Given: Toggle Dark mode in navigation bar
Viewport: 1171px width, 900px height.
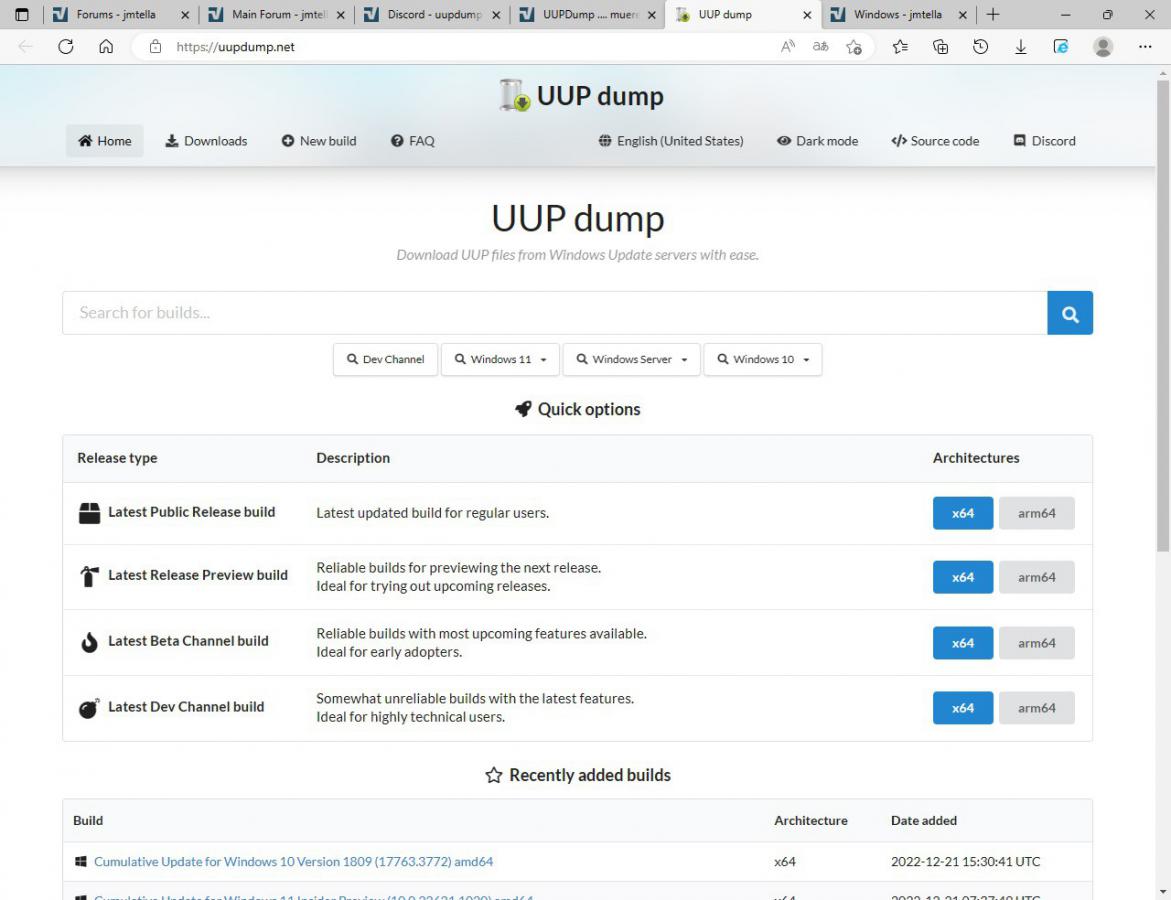Looking at the screenshot, I should [817, 141].
